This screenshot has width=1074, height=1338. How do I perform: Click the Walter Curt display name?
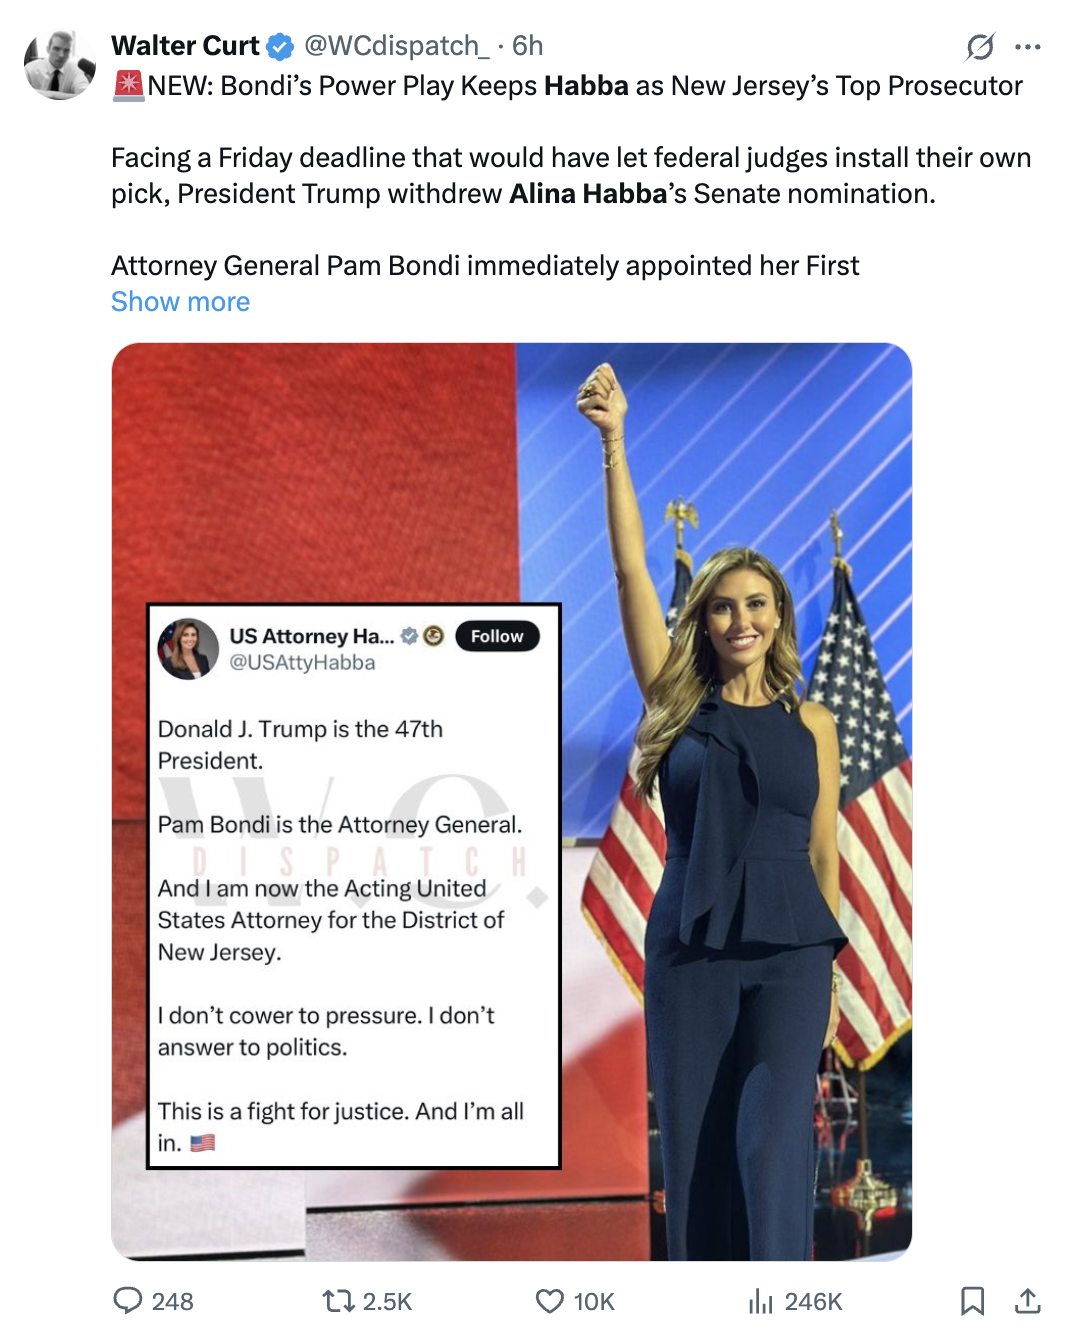(185, 46)
